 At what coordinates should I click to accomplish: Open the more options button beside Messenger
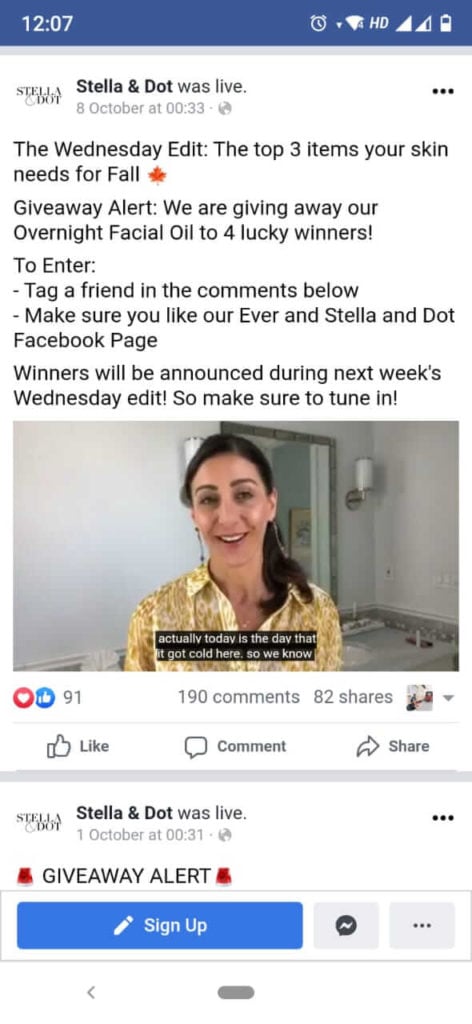click(x=422, y=925)
